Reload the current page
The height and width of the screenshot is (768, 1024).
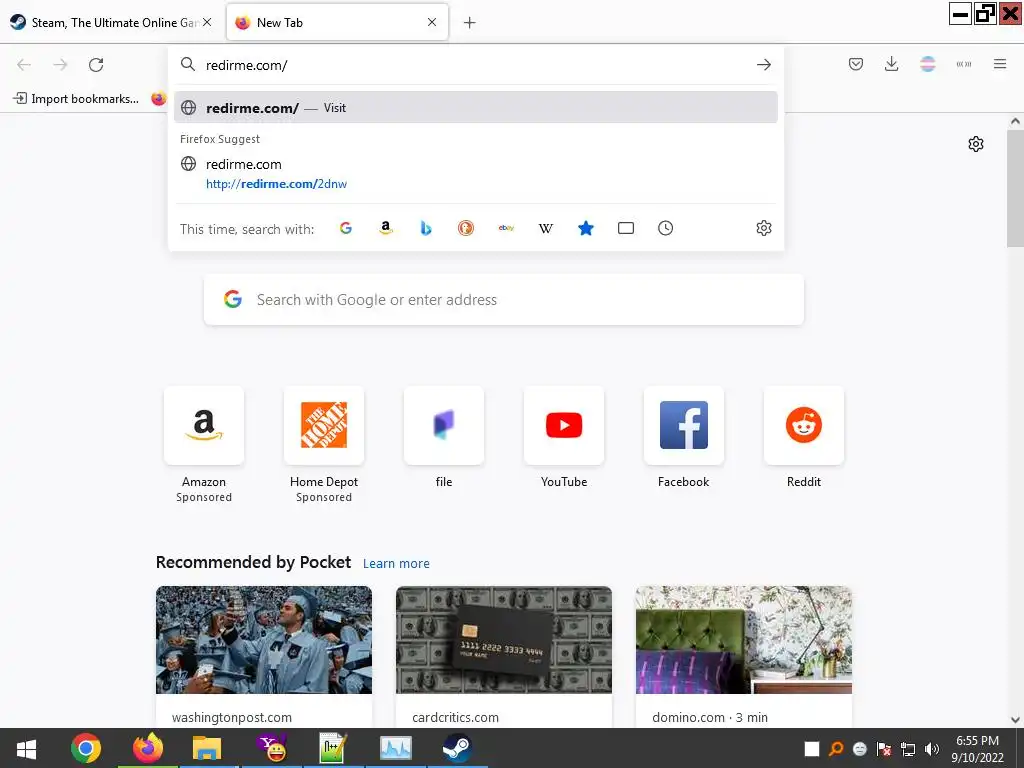(x=96, y=65)
